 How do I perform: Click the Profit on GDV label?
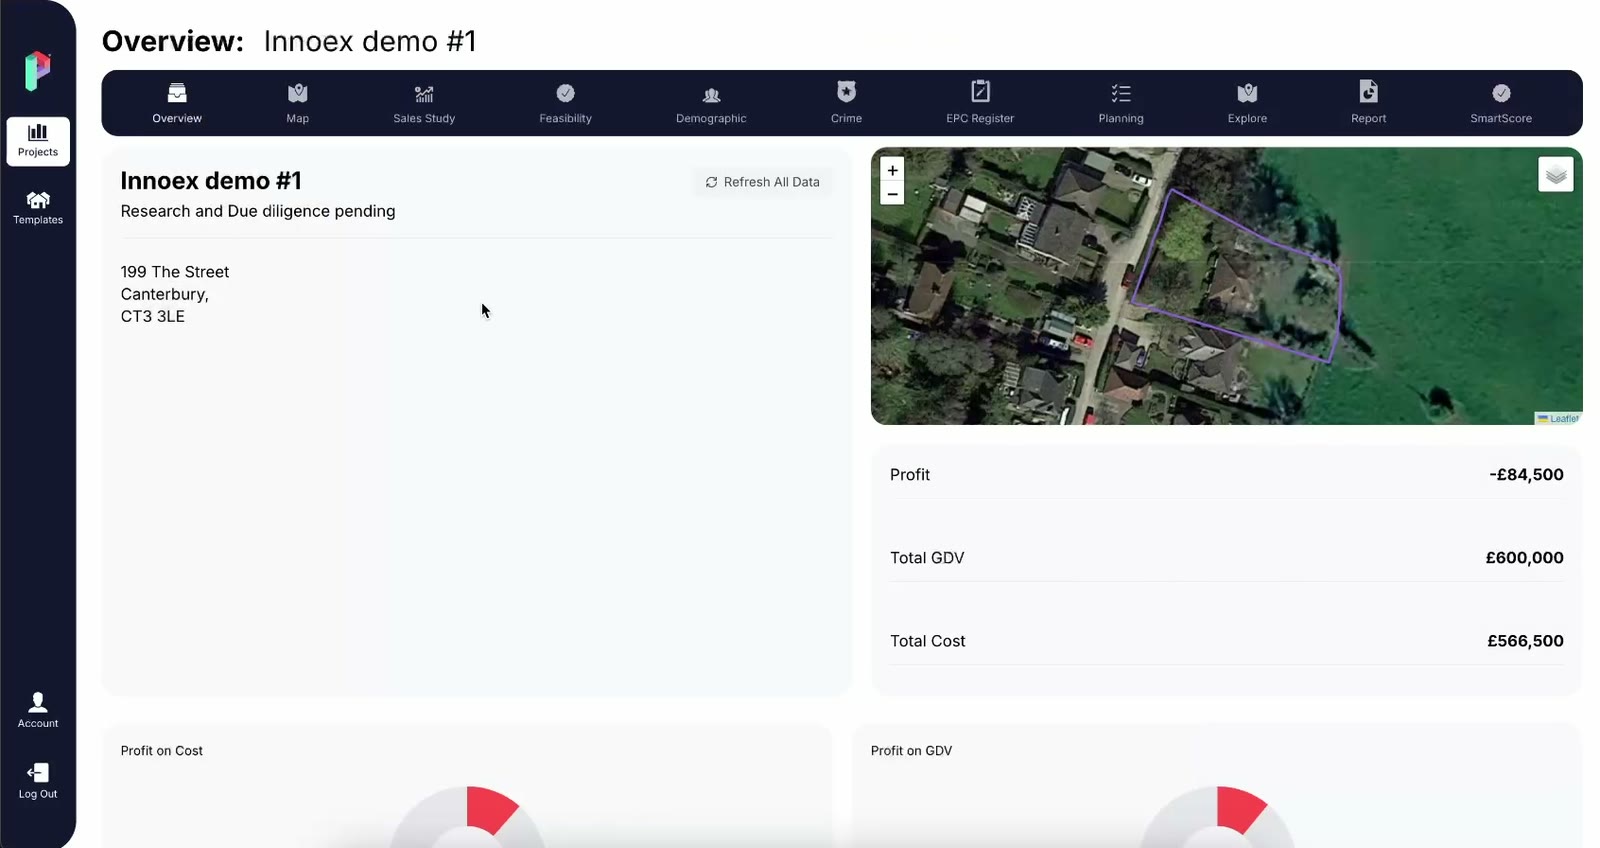pyautogui.click(x=911, y=751)
